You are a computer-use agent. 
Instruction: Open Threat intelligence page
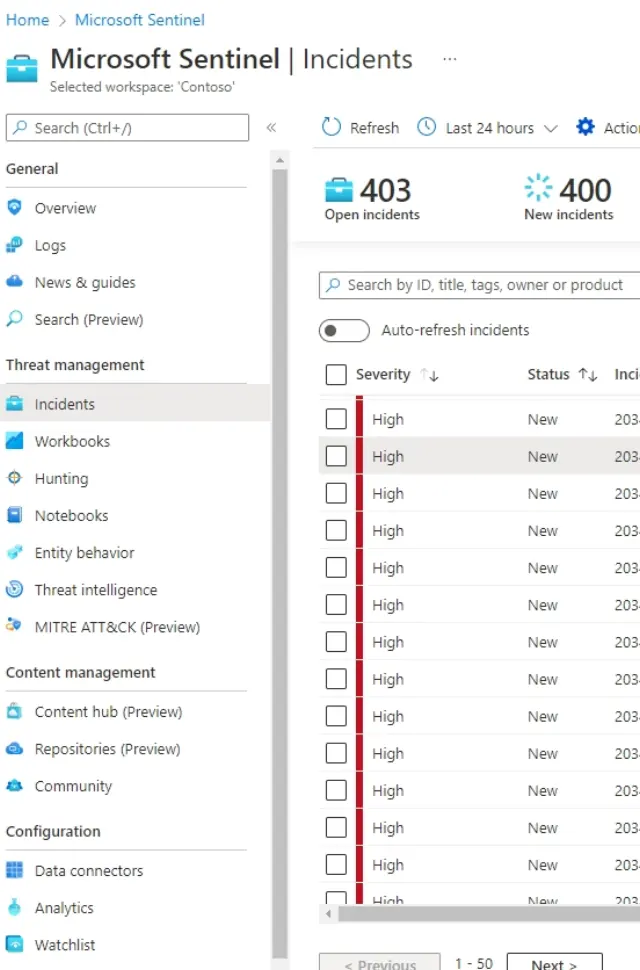[x=96, y=590]
